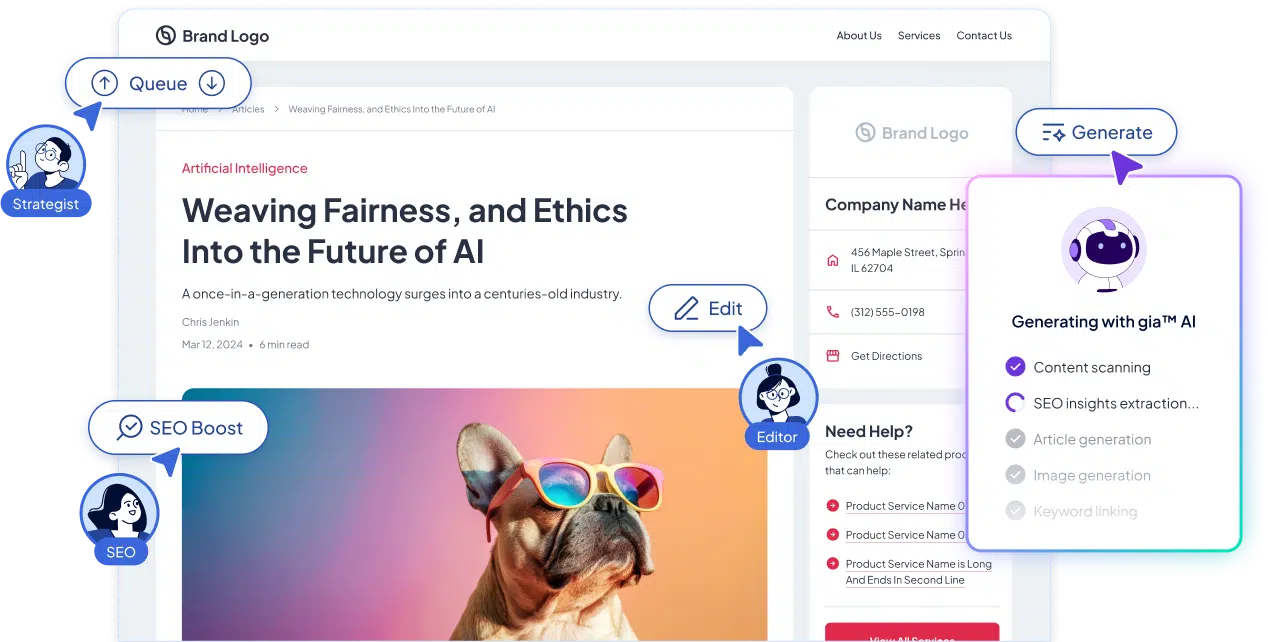Click the Get Directions storefront icon
Screen dimensions: 1268x642
(x=832, y=356)
